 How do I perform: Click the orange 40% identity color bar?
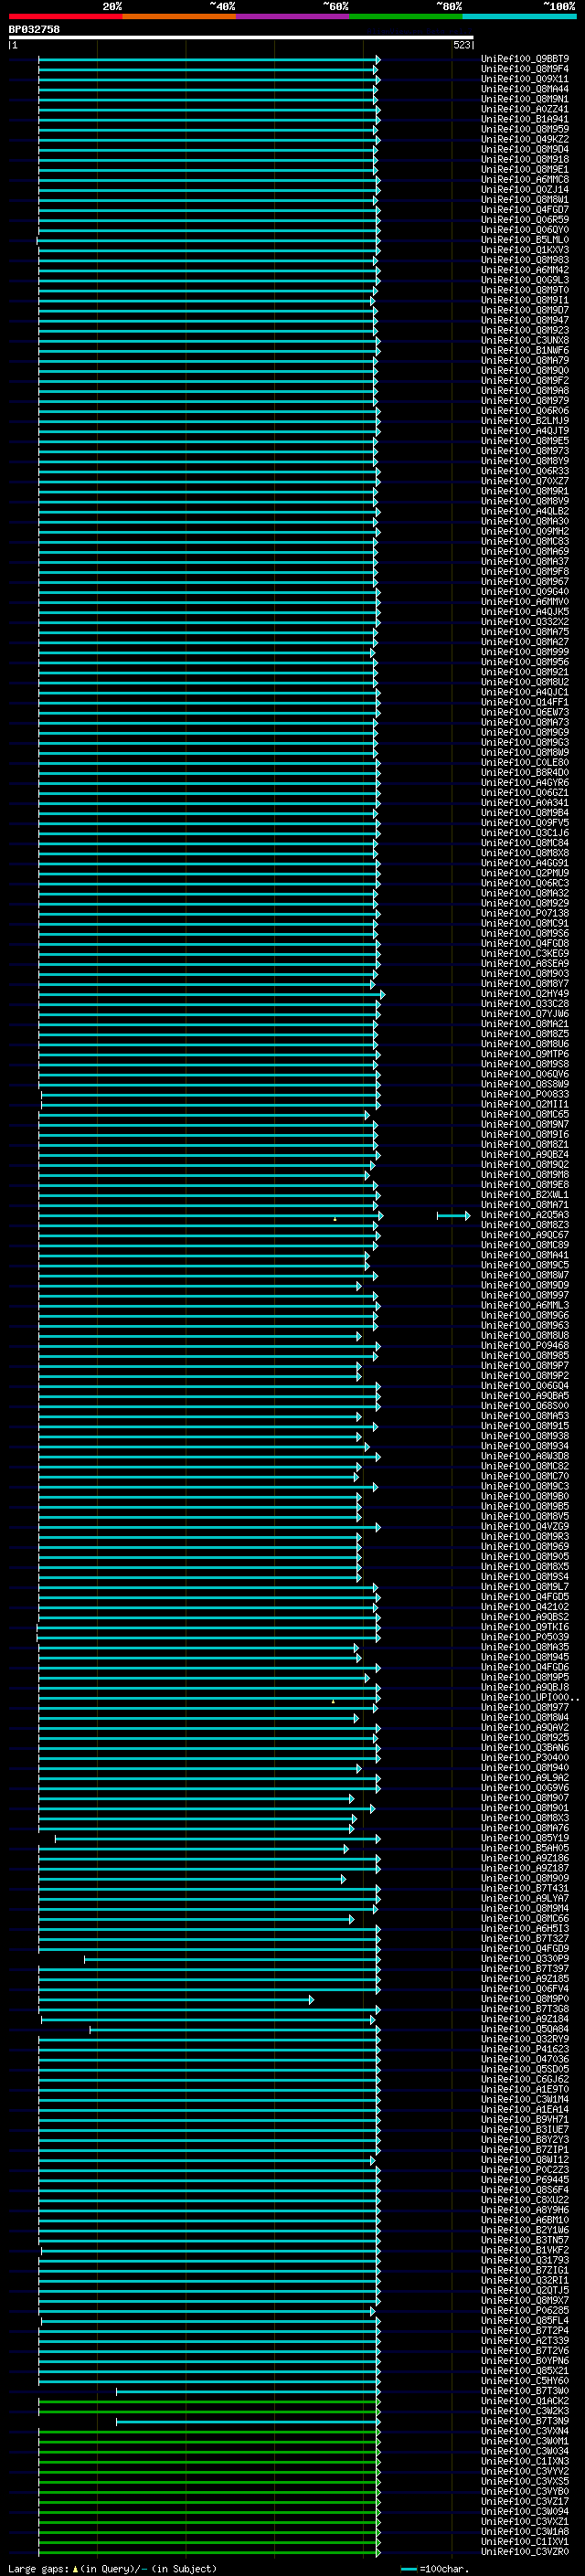point(179,16)
